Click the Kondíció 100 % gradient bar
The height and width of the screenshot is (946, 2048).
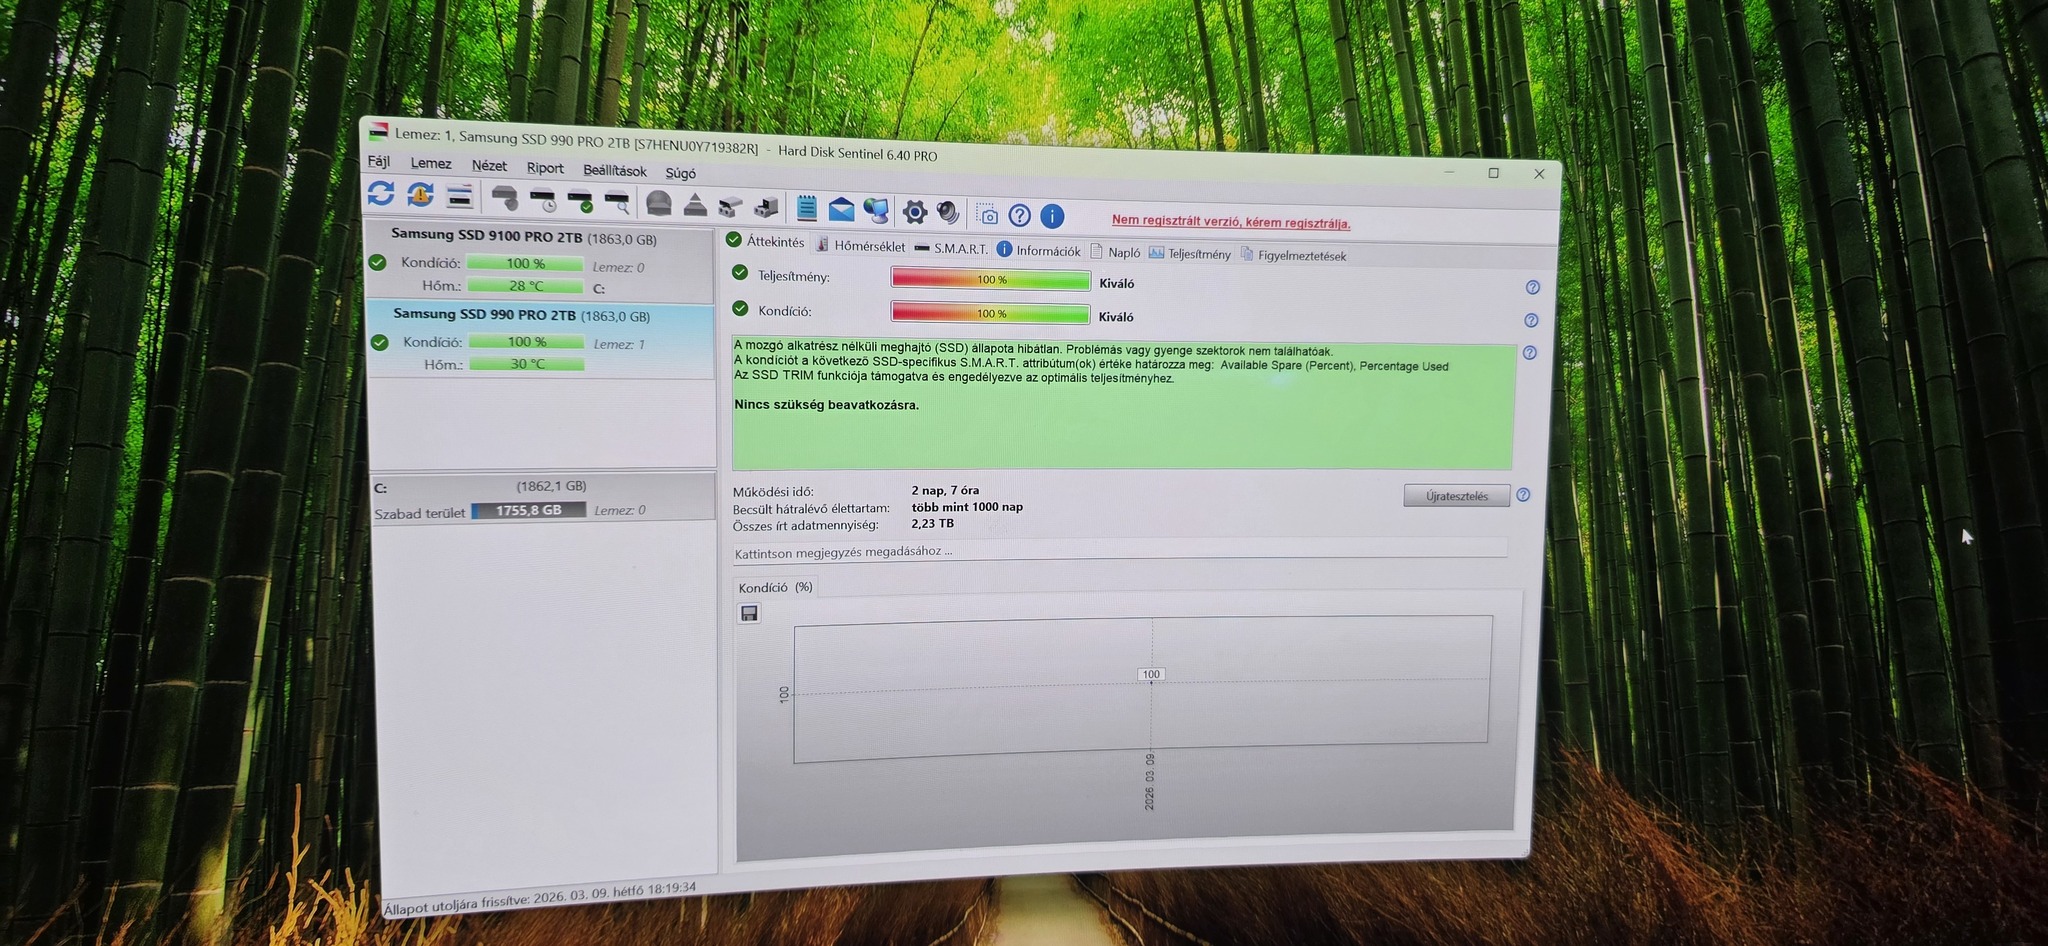click(990, 314)
